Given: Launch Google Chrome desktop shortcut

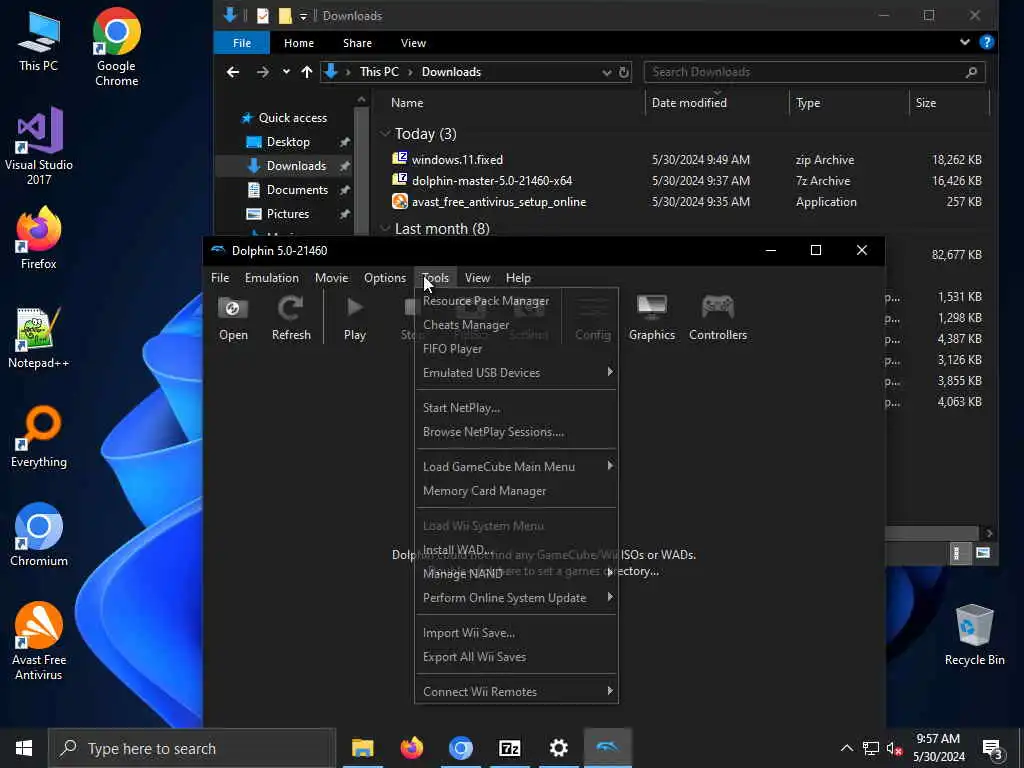Looking at the screenshot, I should [x=116, y=47].
